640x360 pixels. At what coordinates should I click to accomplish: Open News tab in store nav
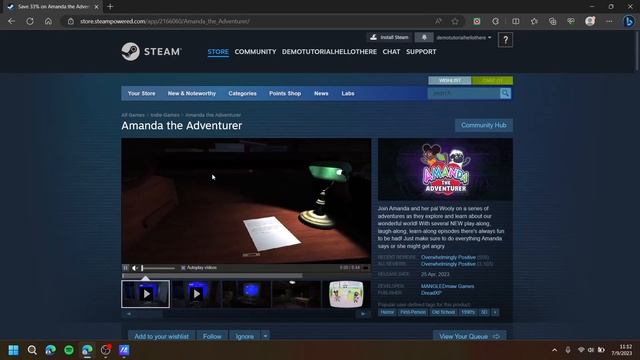point(321,93)
